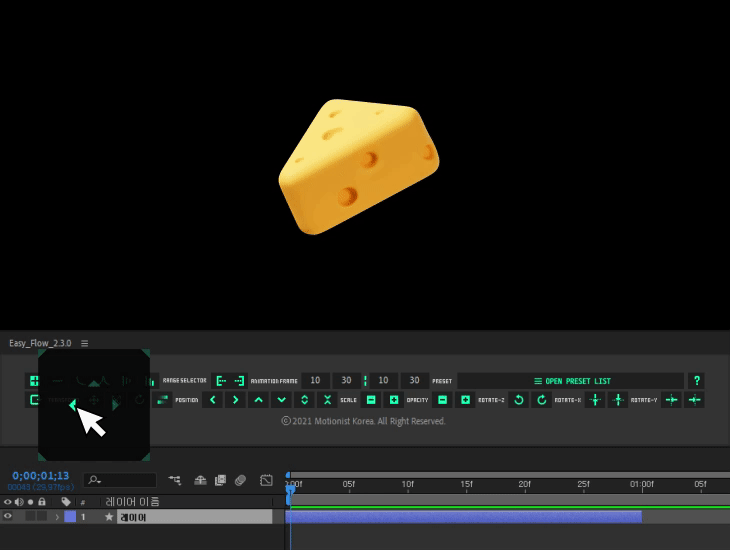The image size is (730, 550).
Task: Toggle the solo switch on layer 1
Action: 30,516
